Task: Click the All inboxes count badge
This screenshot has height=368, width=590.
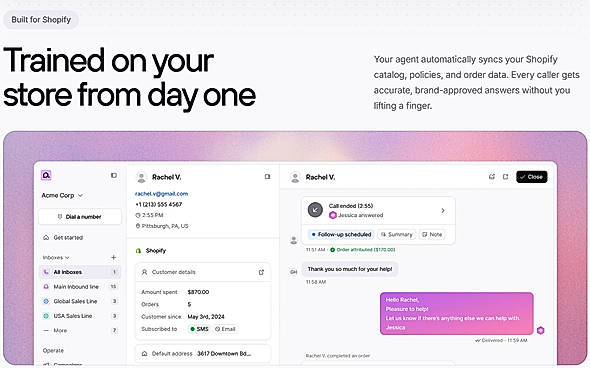Action: click(x=114, y=272)
